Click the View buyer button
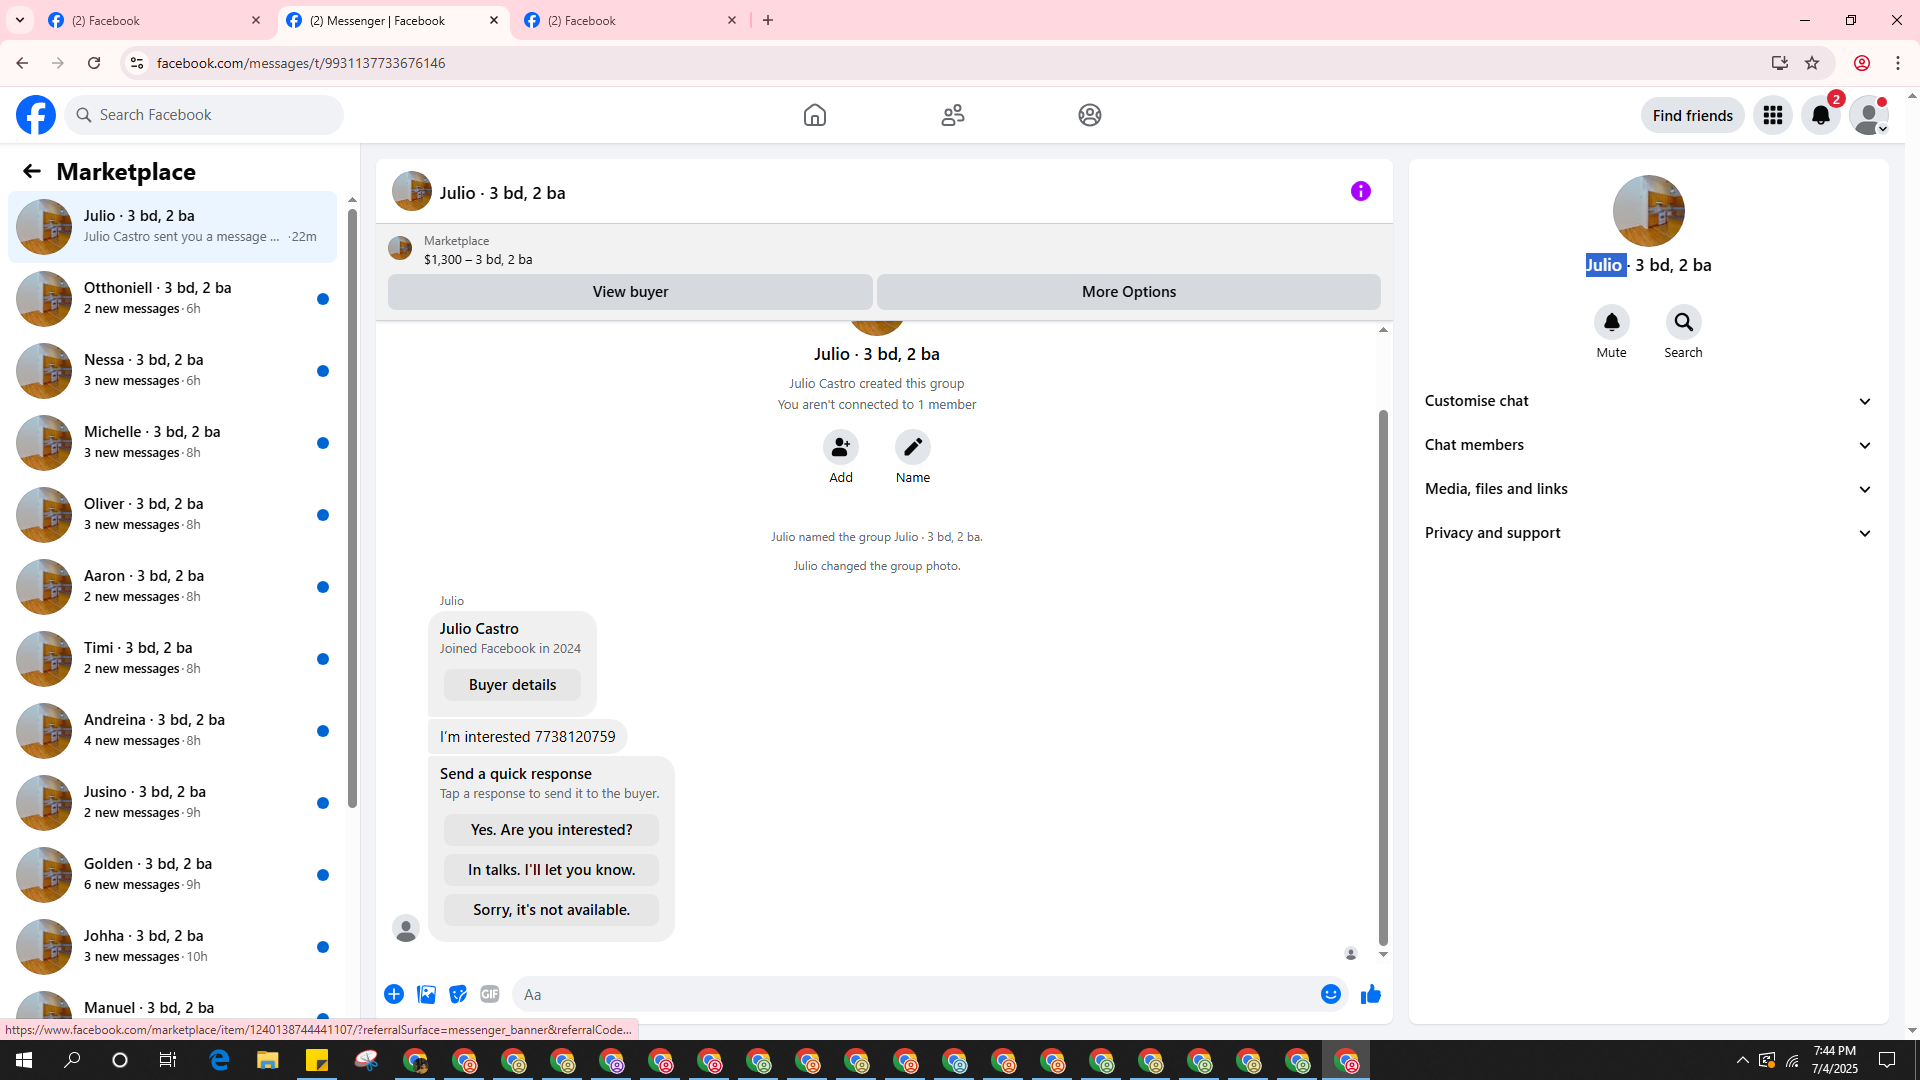 tap(629, 292)
